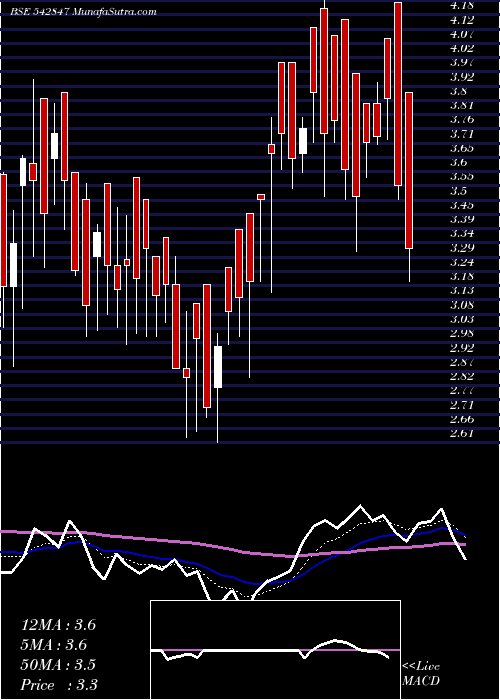Click the 2.77 price axis label
The image size is (500, 700).
[x=462, y=390]
